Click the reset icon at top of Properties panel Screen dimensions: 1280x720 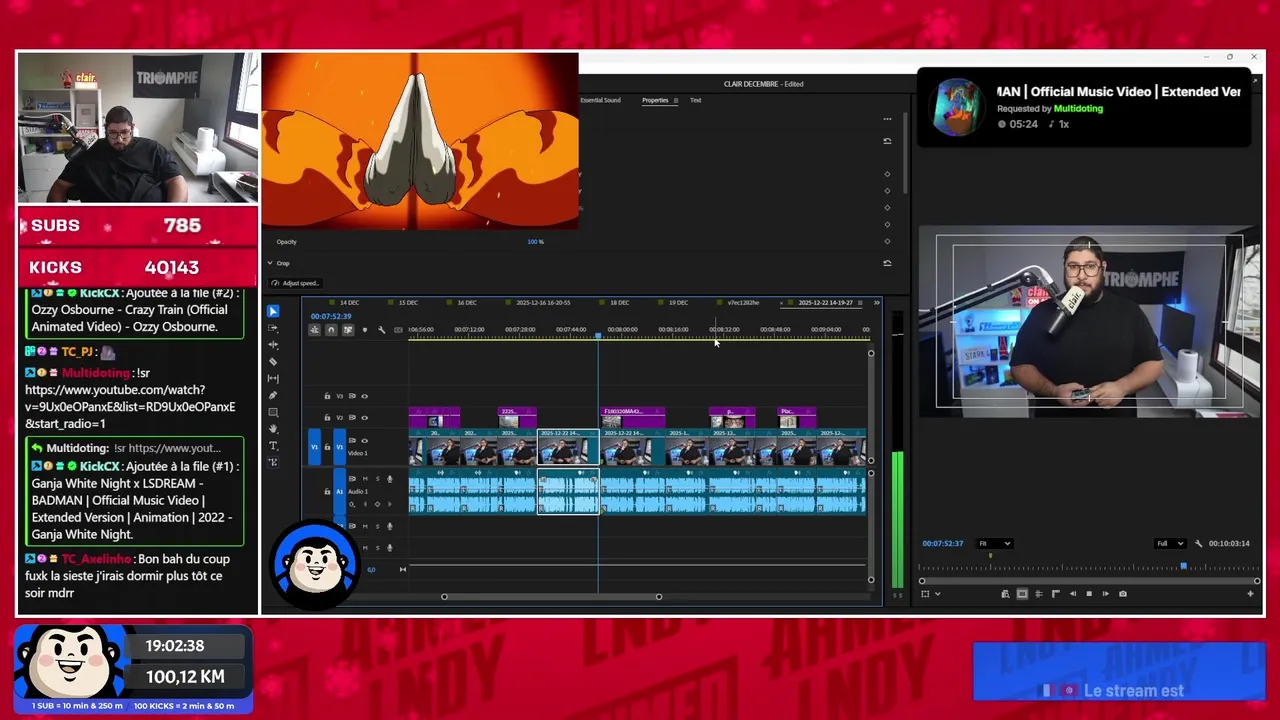[887, 141]
